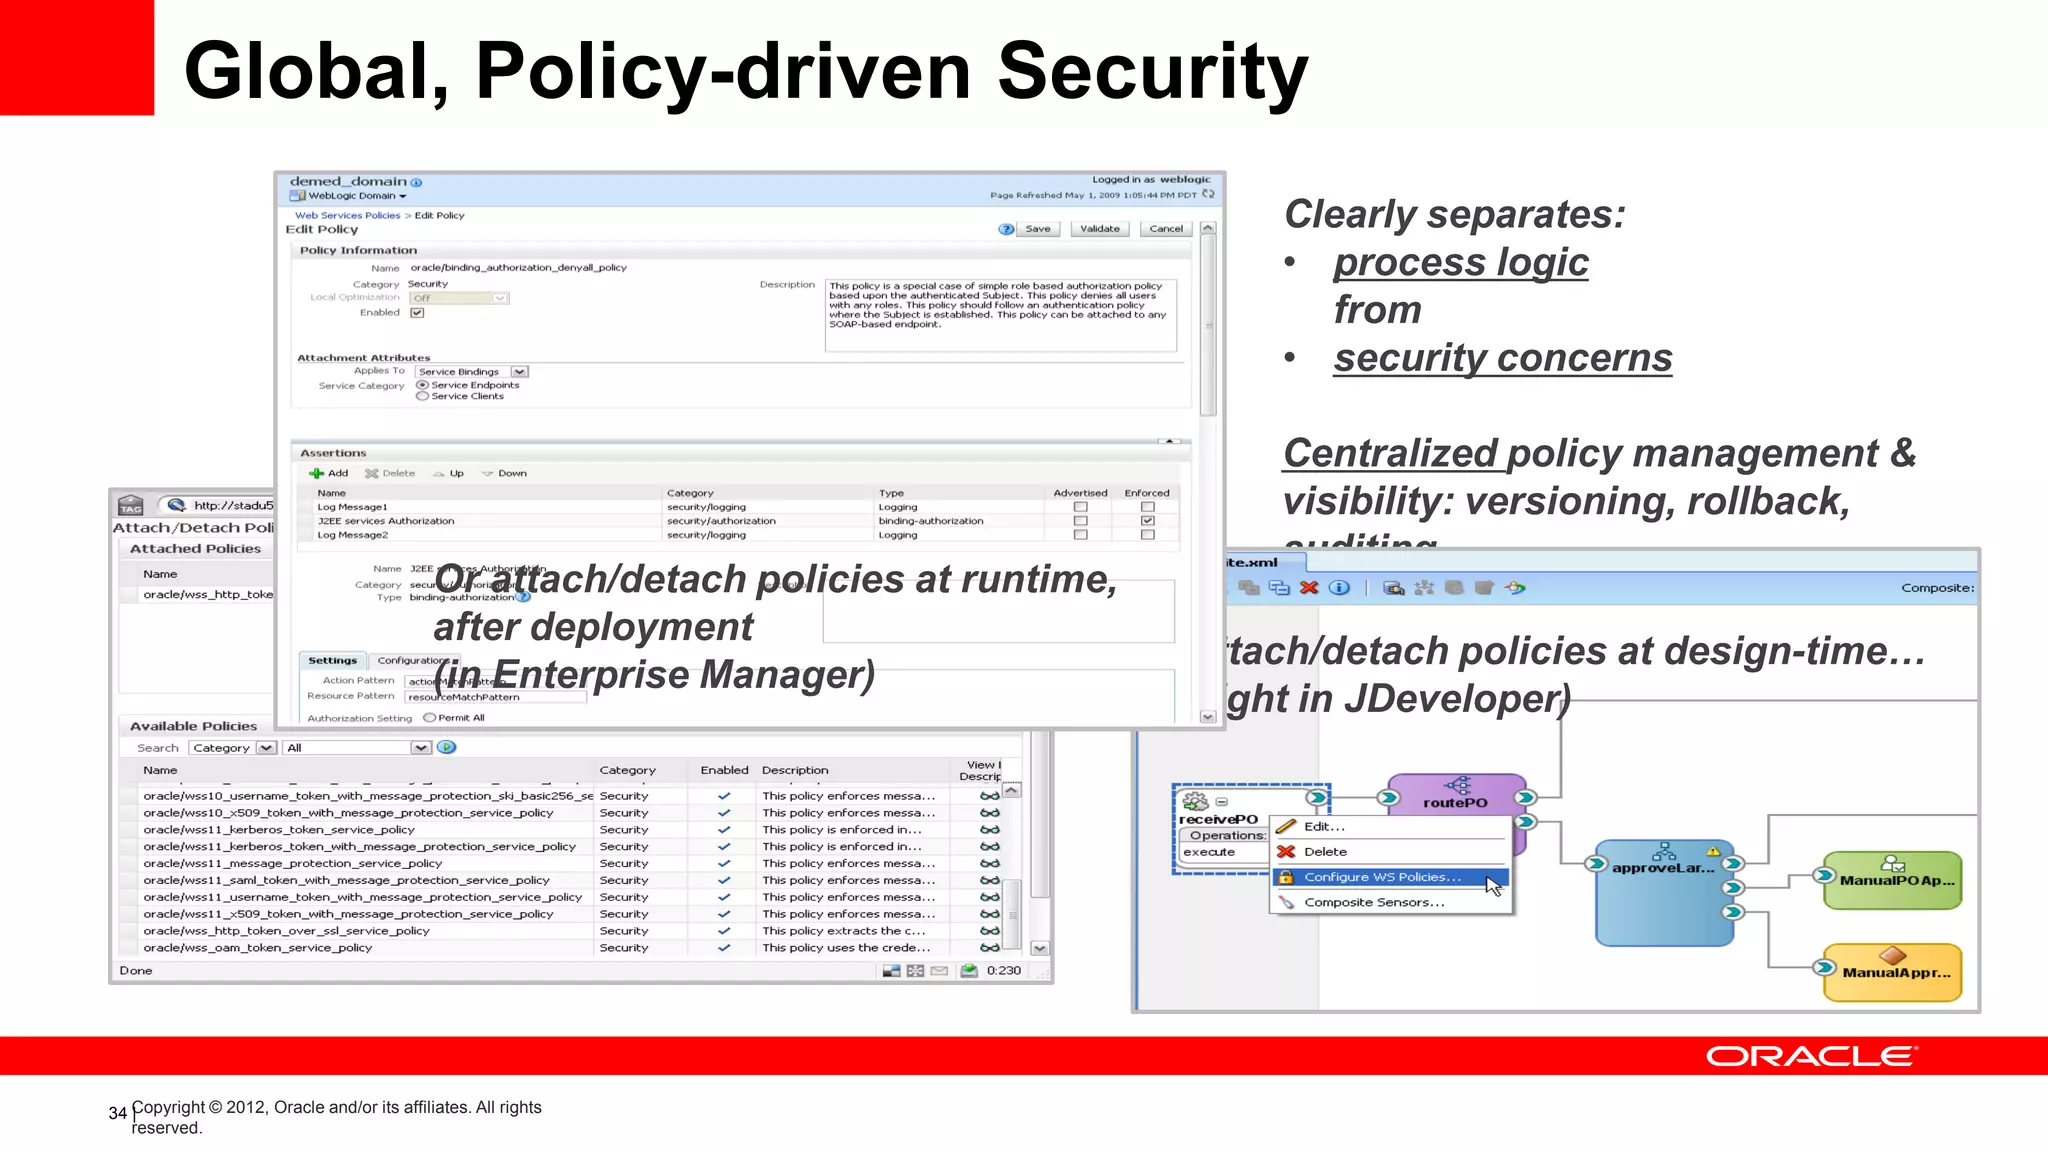This screenshot has width=2048, height=1152.
Task: Click the magnifier icon beside http://stadu5
Action: pos(176,505)
